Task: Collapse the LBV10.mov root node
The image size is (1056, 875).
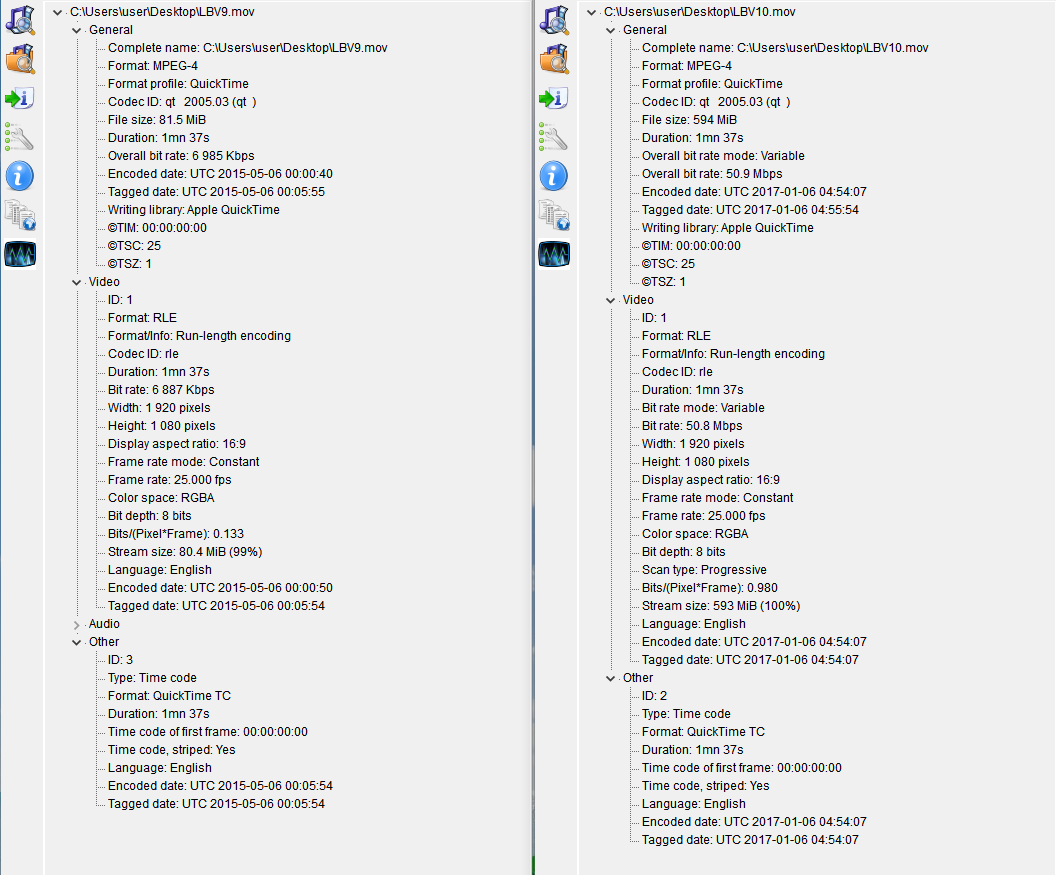Action: (592, 12)
